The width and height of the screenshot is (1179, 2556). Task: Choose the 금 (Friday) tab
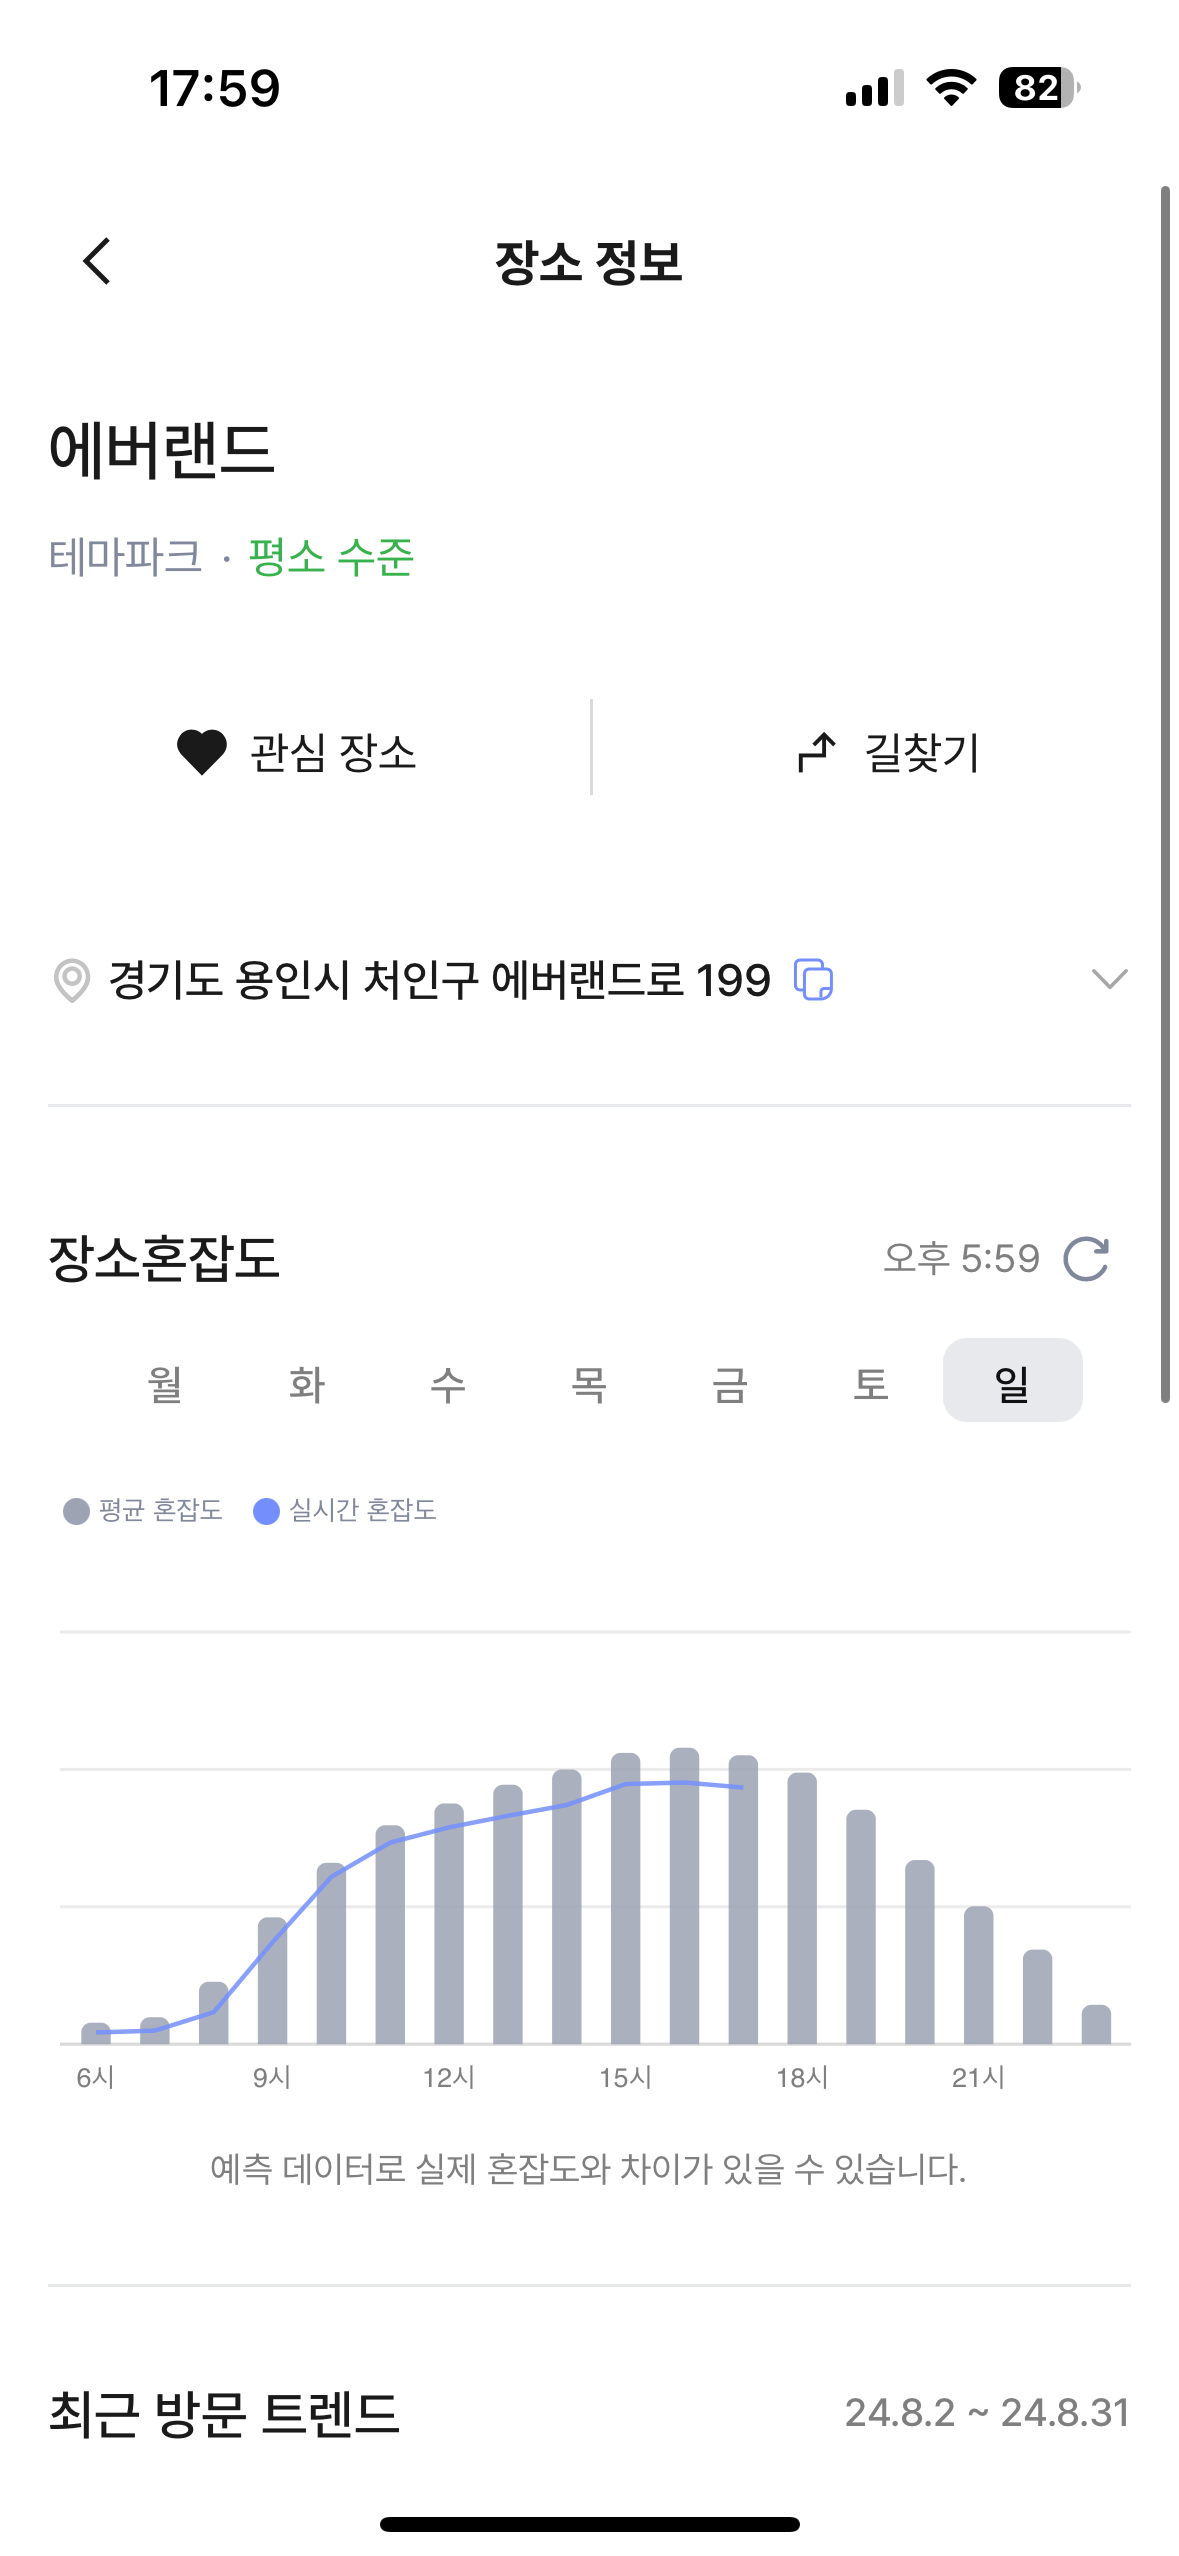pos(729,1384)
